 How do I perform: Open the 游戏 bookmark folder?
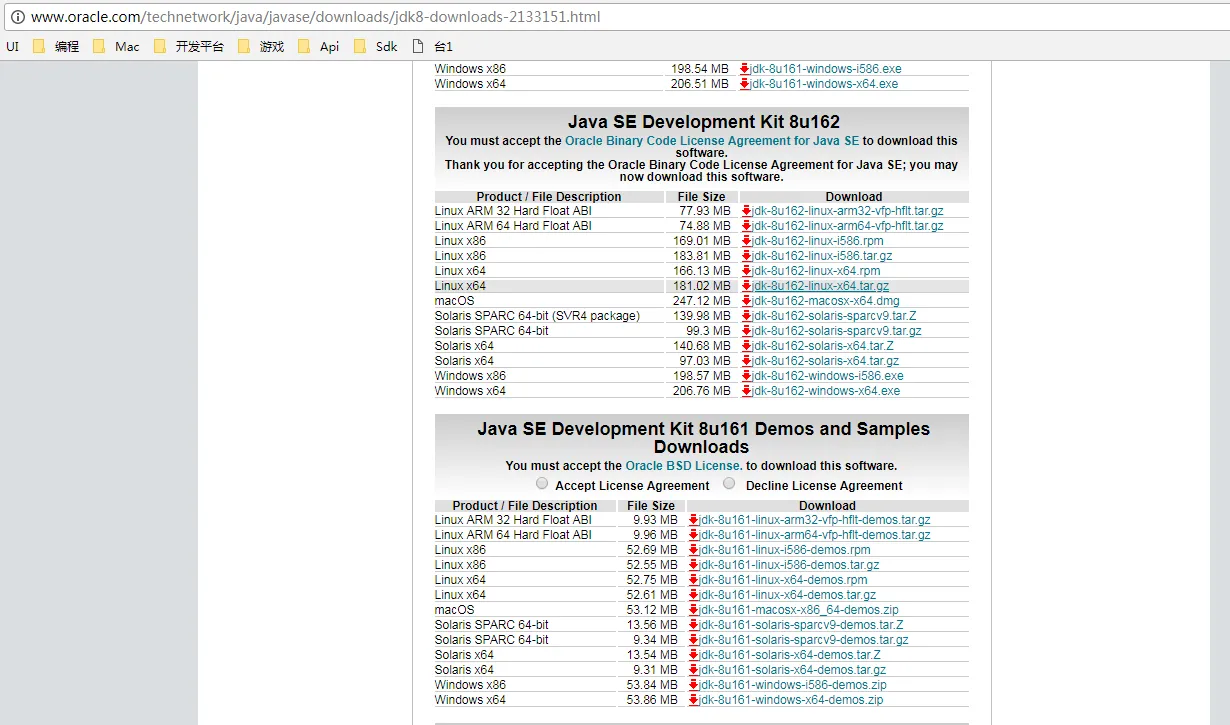coord(261,46)
